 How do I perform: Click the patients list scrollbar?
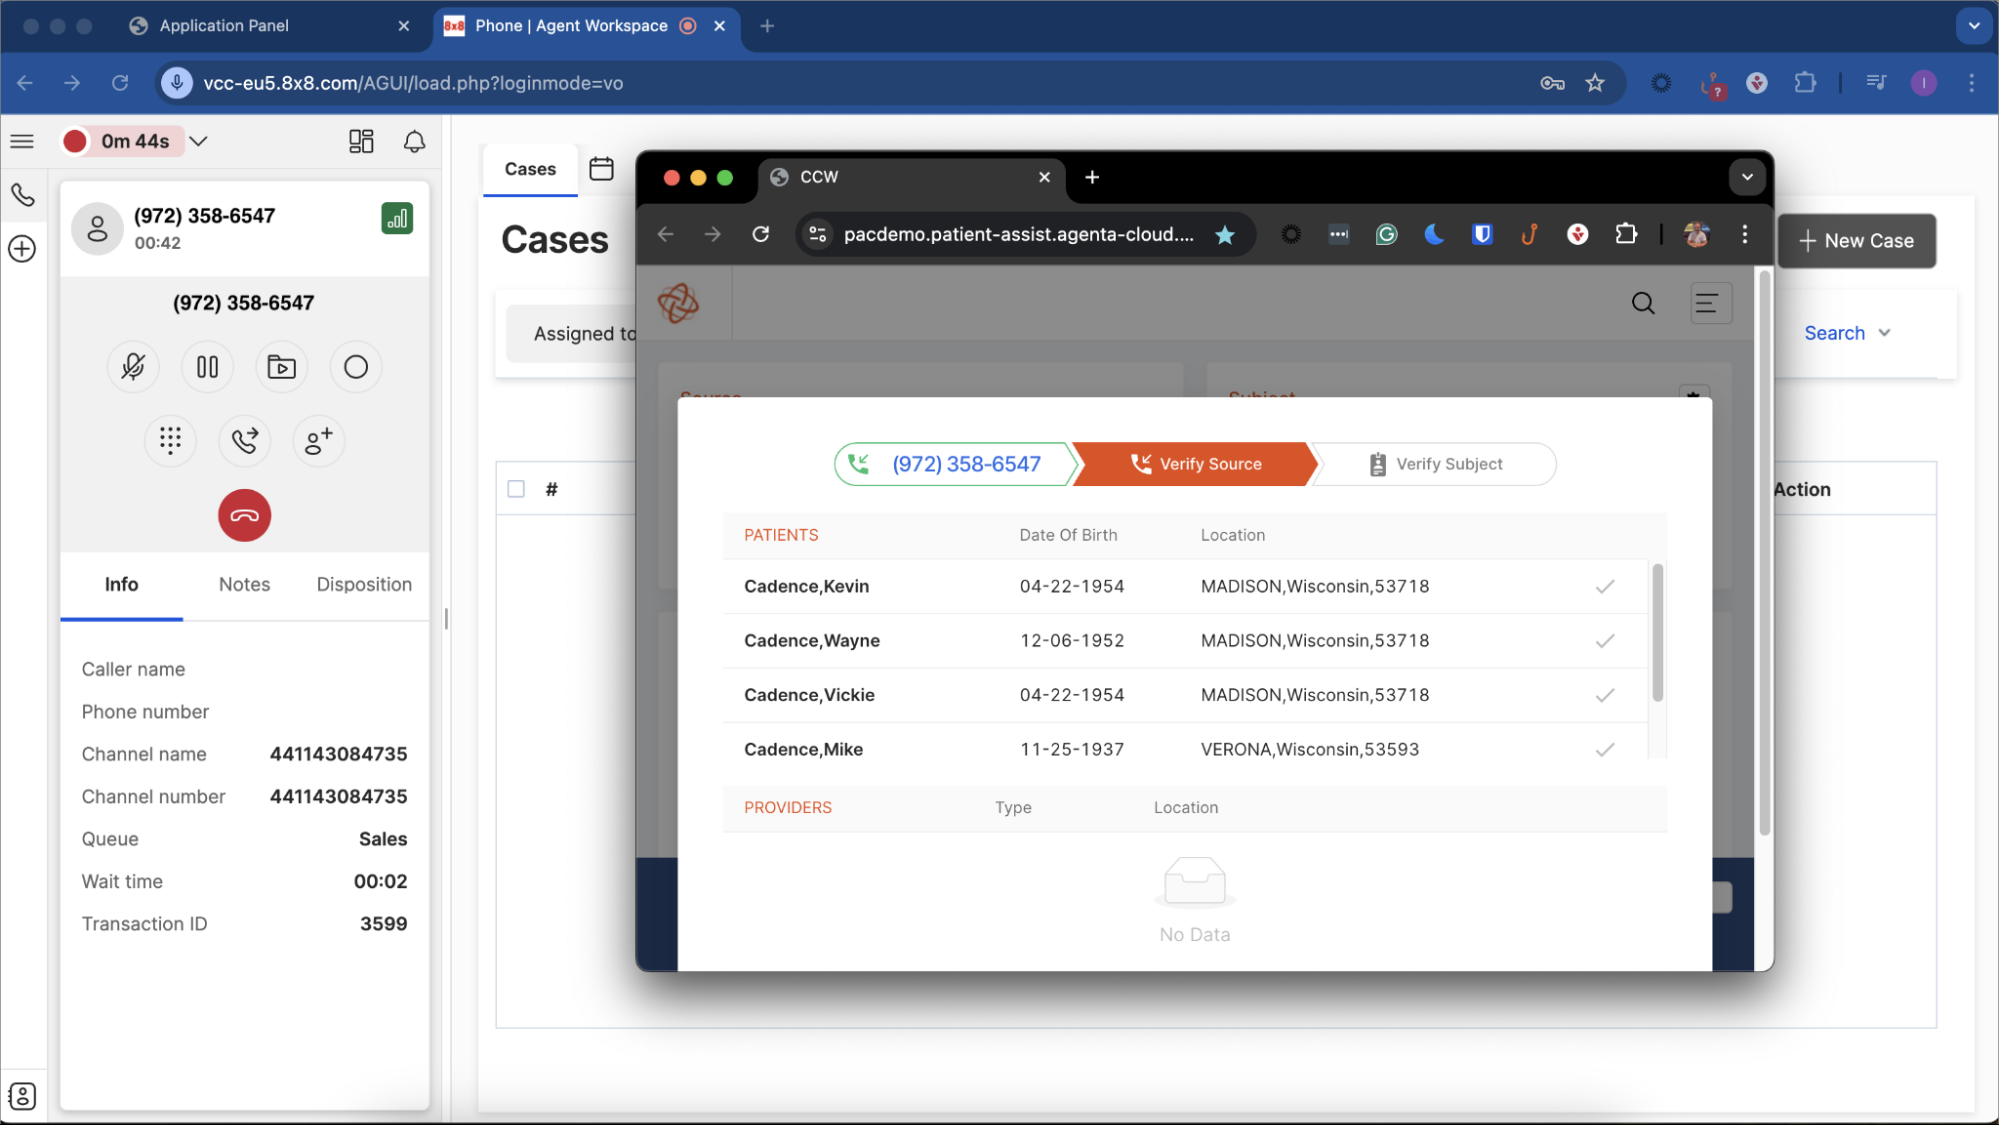1657,632
